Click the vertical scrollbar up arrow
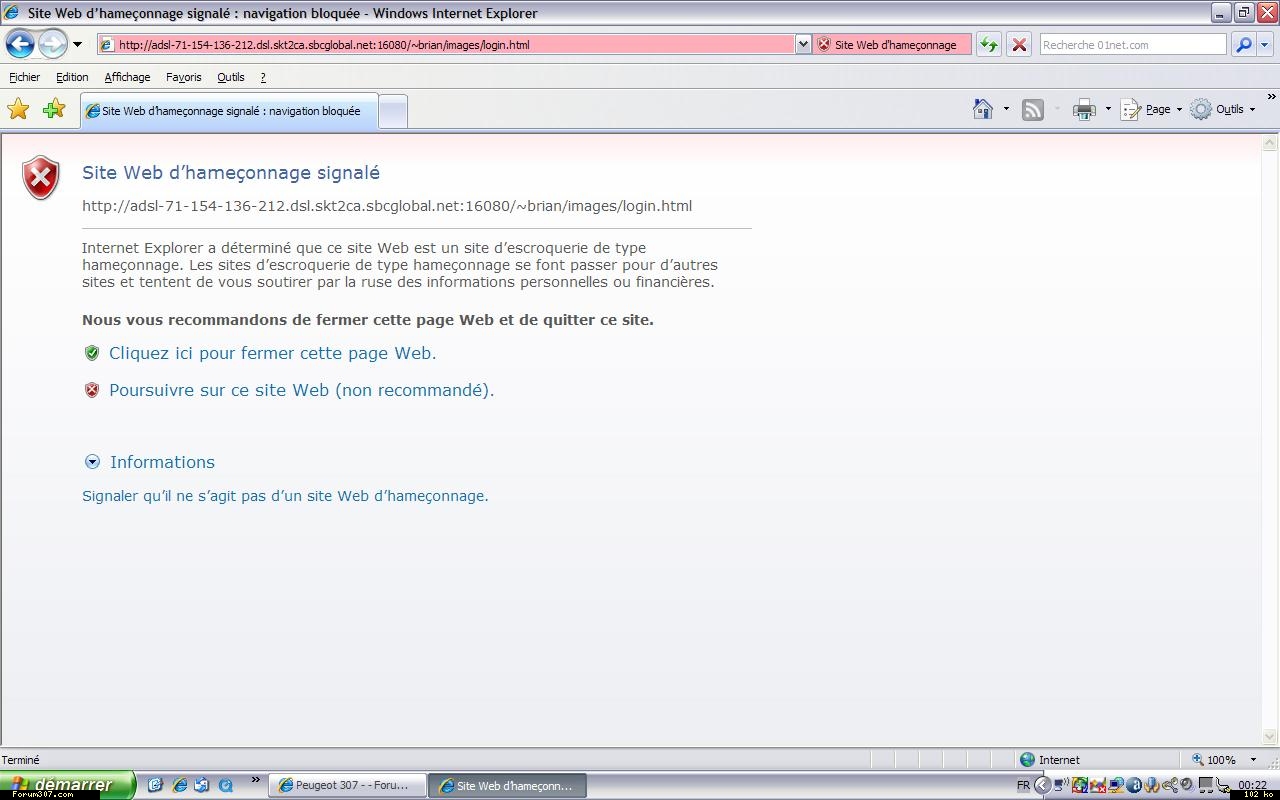 pos(1270,143)
